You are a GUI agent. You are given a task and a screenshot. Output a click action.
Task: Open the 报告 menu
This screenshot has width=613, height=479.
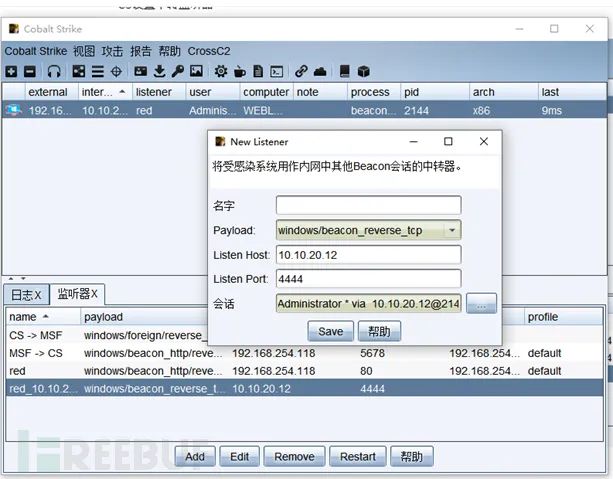[x=141, y=51]
